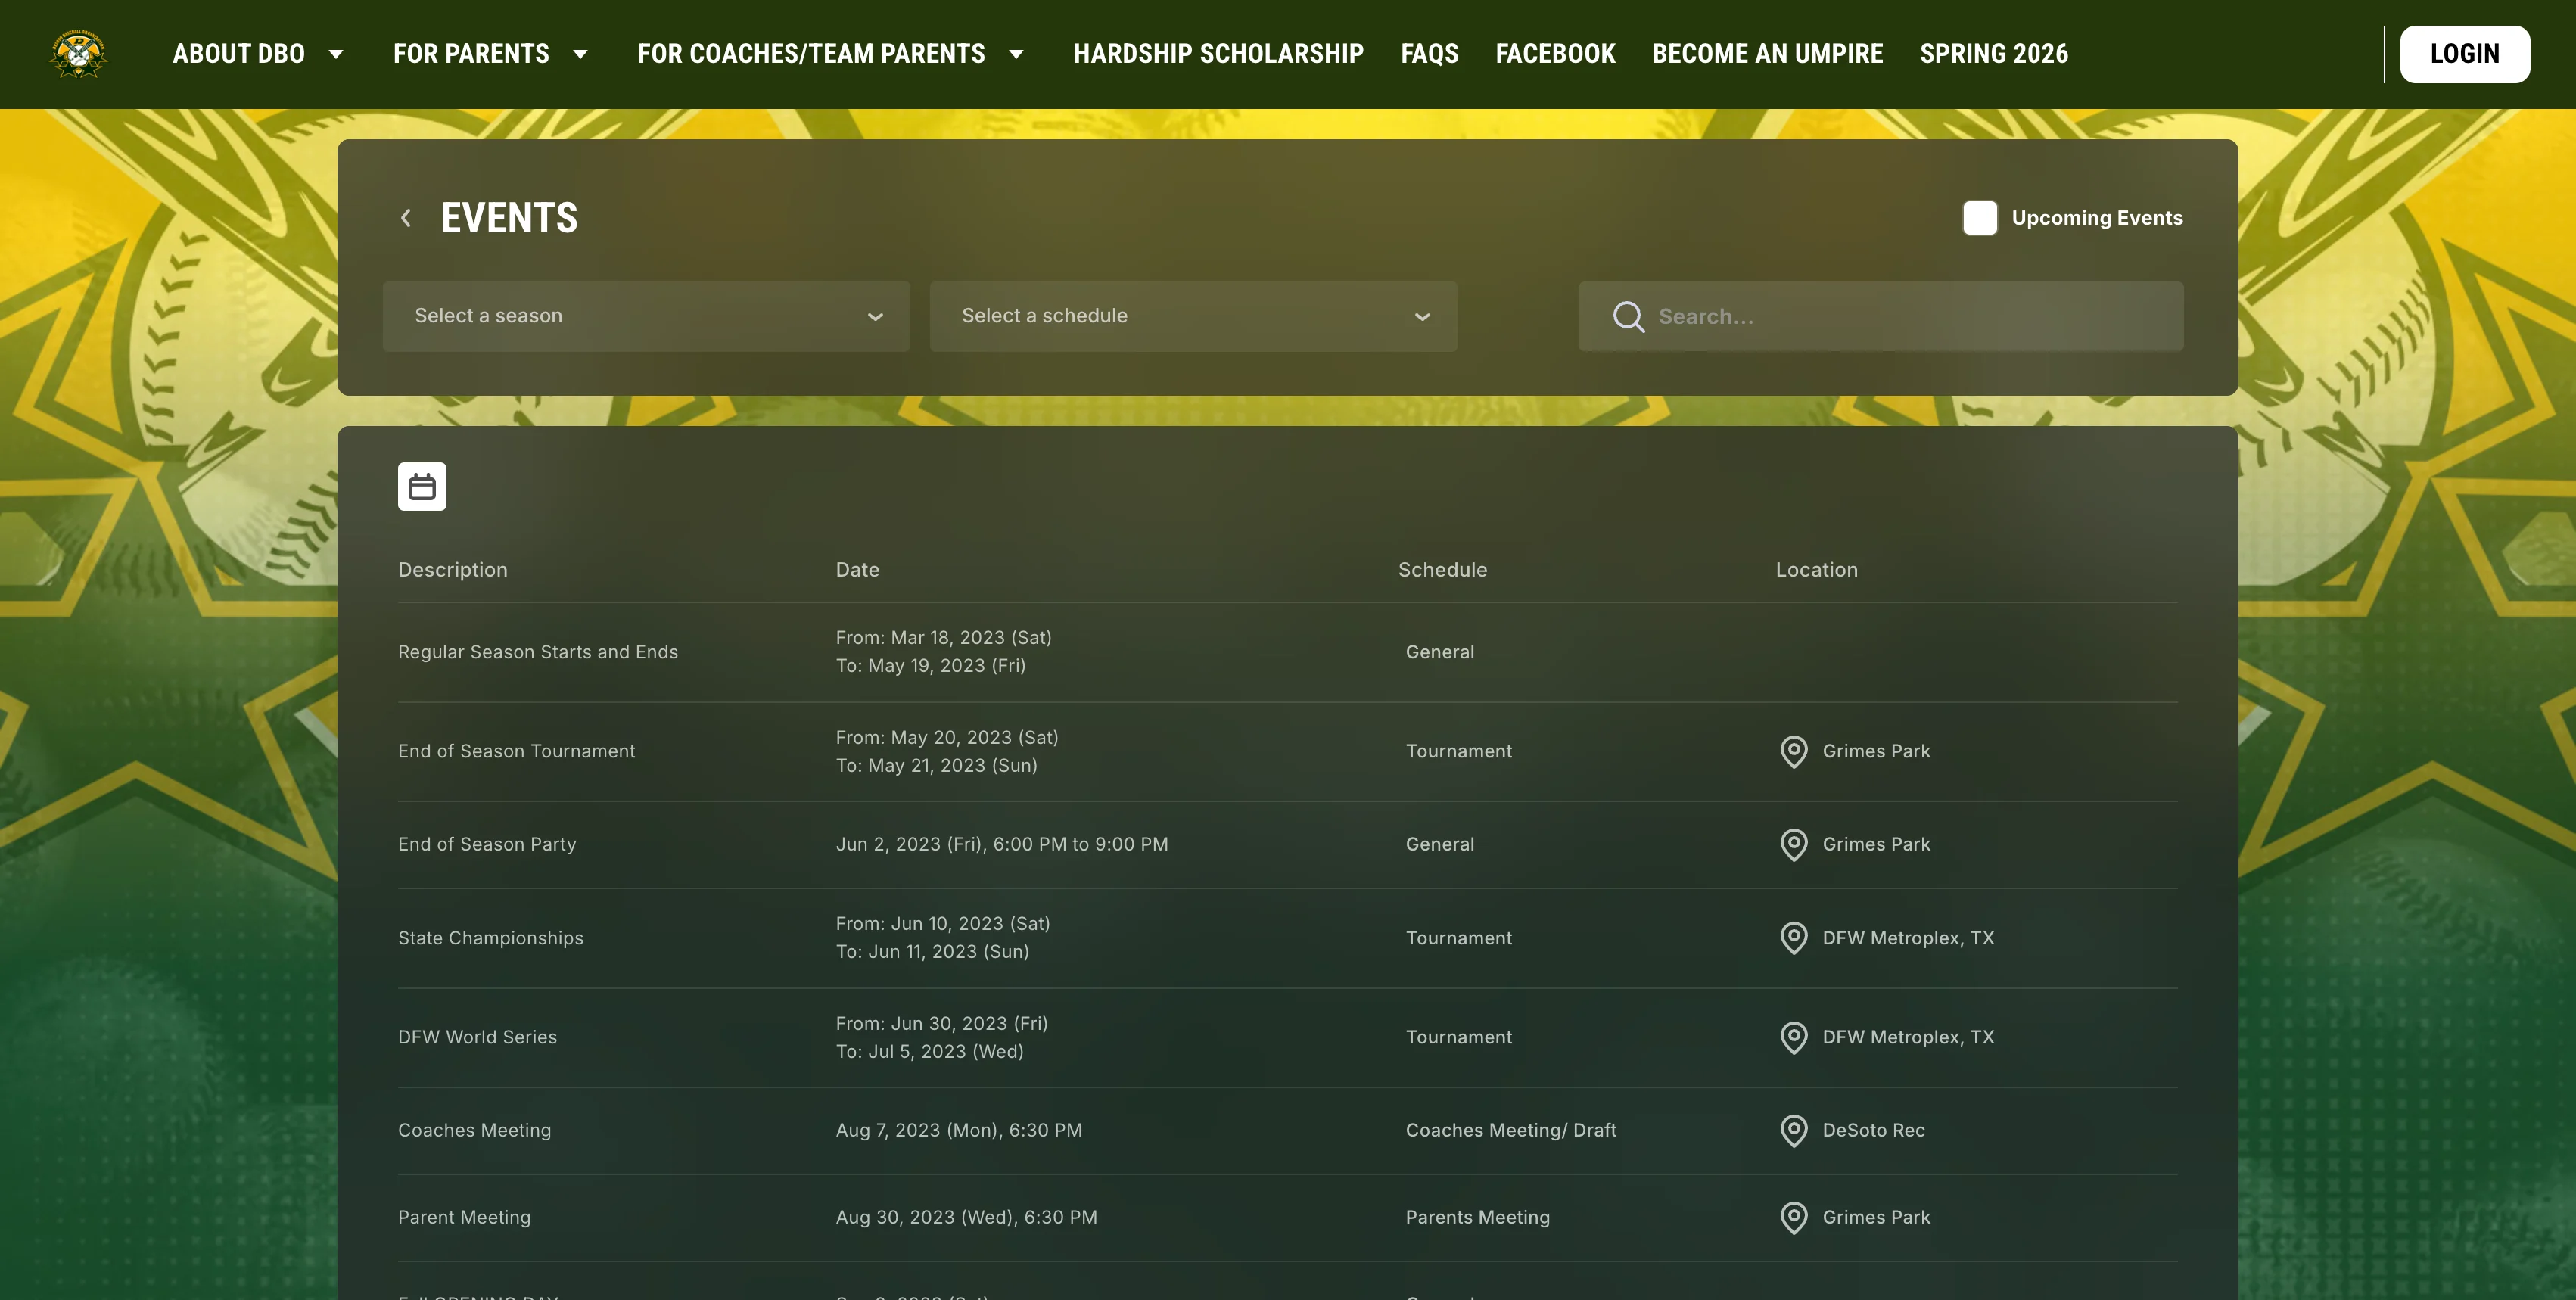Click map pin for DFW World Series
The image size is (2576, 1300).
coord(1794,1037)
